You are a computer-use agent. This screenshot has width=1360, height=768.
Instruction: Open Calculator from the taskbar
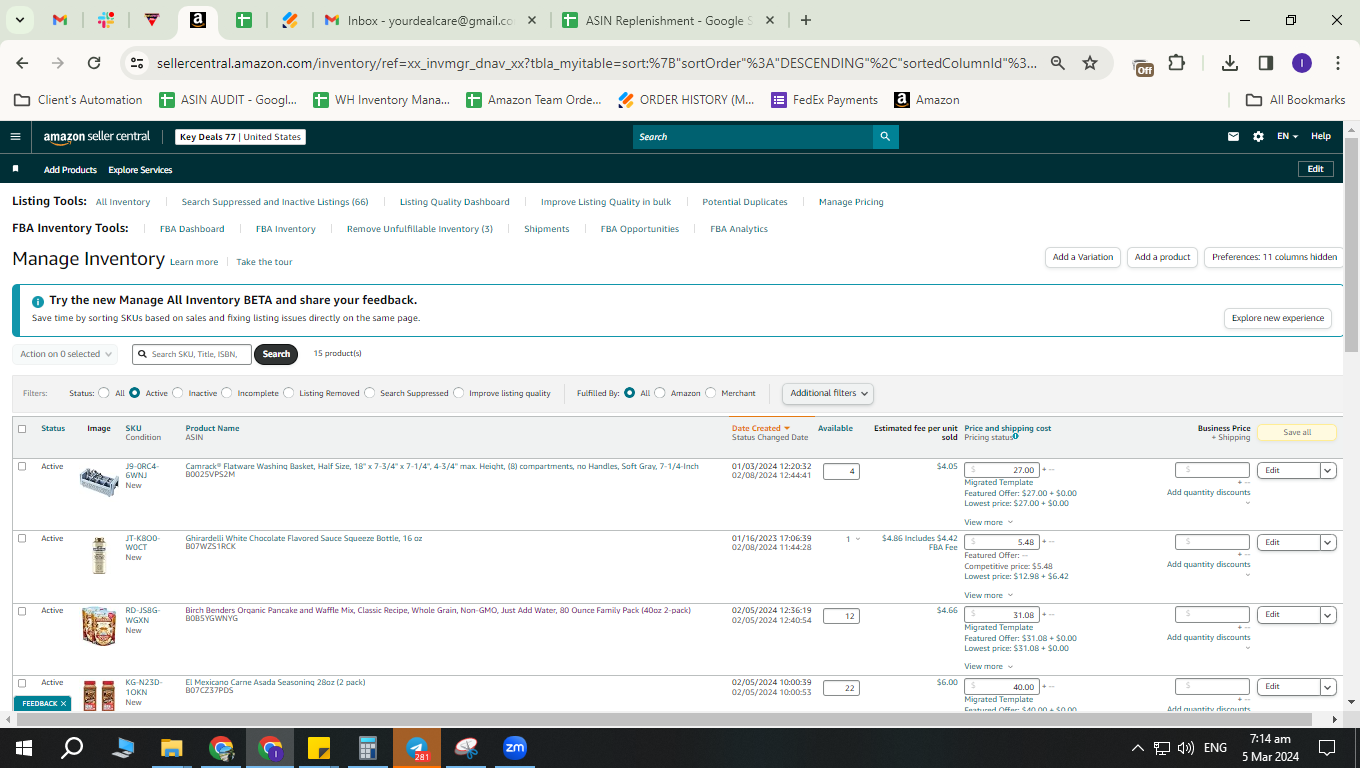(x=368, y=748)
